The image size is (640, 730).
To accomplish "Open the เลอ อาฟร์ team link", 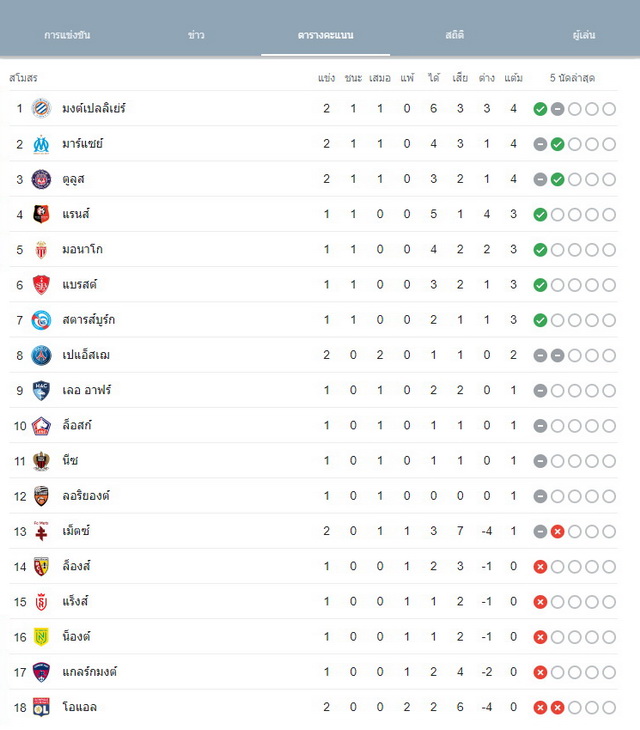I will coord(87,390).
